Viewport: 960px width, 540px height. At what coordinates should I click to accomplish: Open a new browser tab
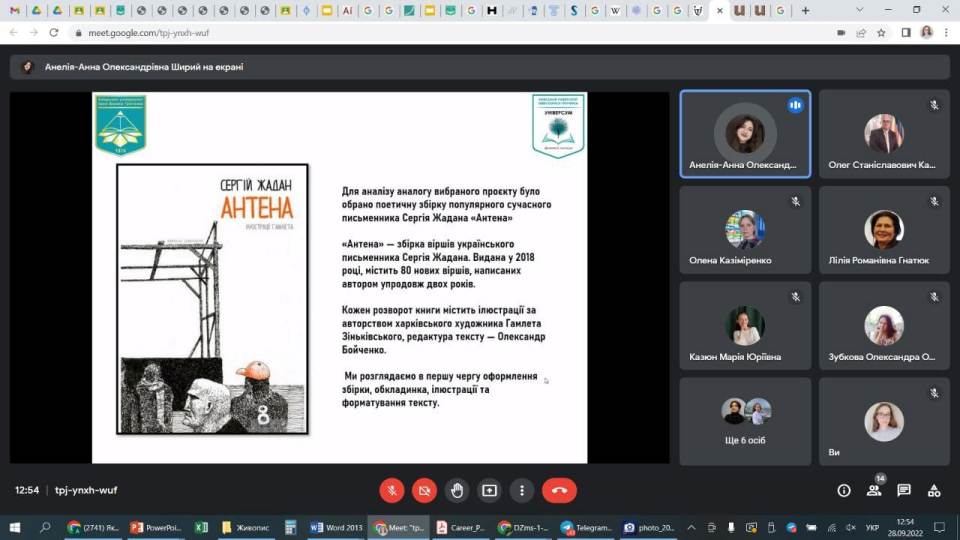[x=806, y=10]
